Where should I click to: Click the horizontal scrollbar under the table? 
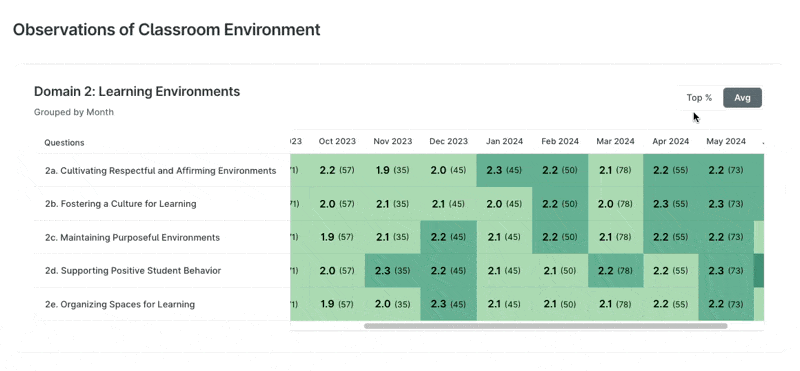545,325
